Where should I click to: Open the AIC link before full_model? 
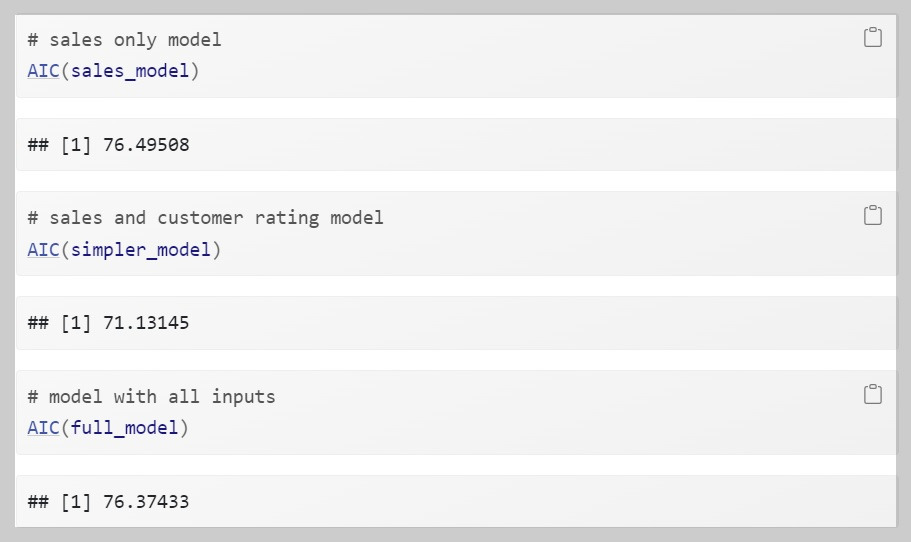(43, 428)
